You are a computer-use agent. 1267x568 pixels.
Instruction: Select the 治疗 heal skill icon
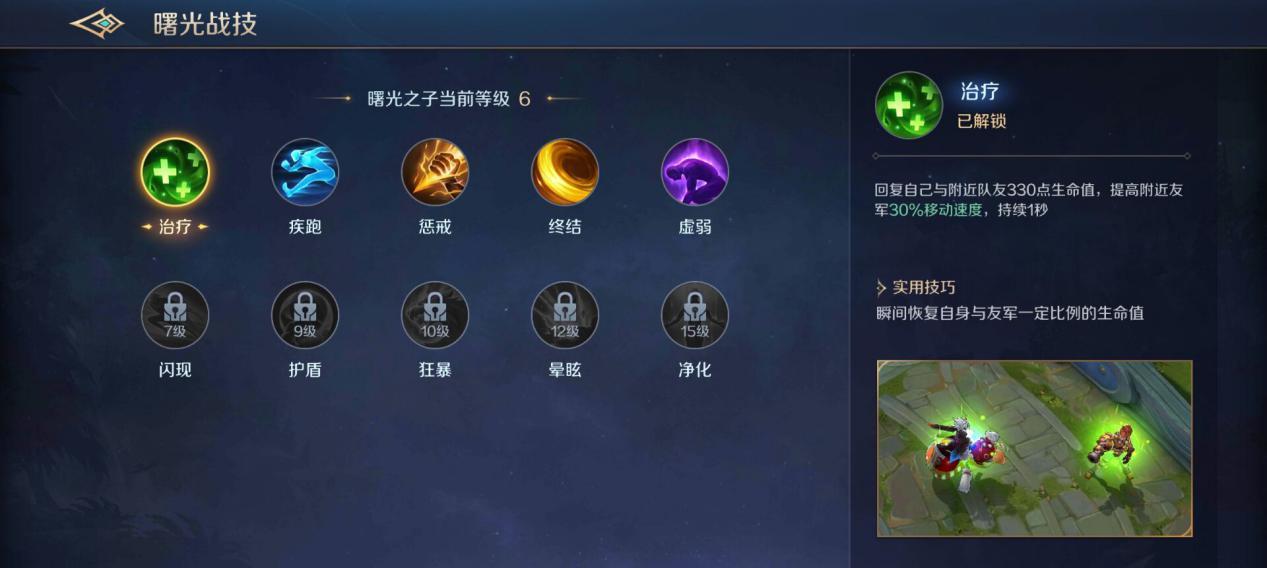click(175, 172)
